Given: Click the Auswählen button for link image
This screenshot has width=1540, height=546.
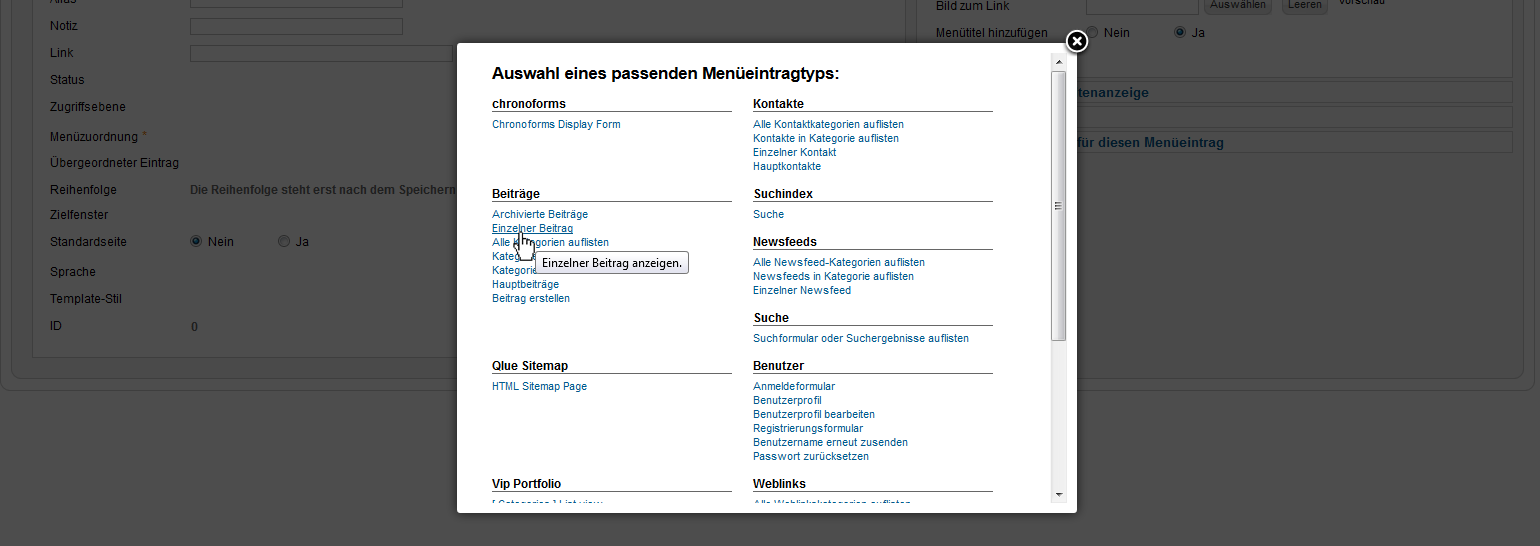Looking at the screenshot, I should point(1238,5).
